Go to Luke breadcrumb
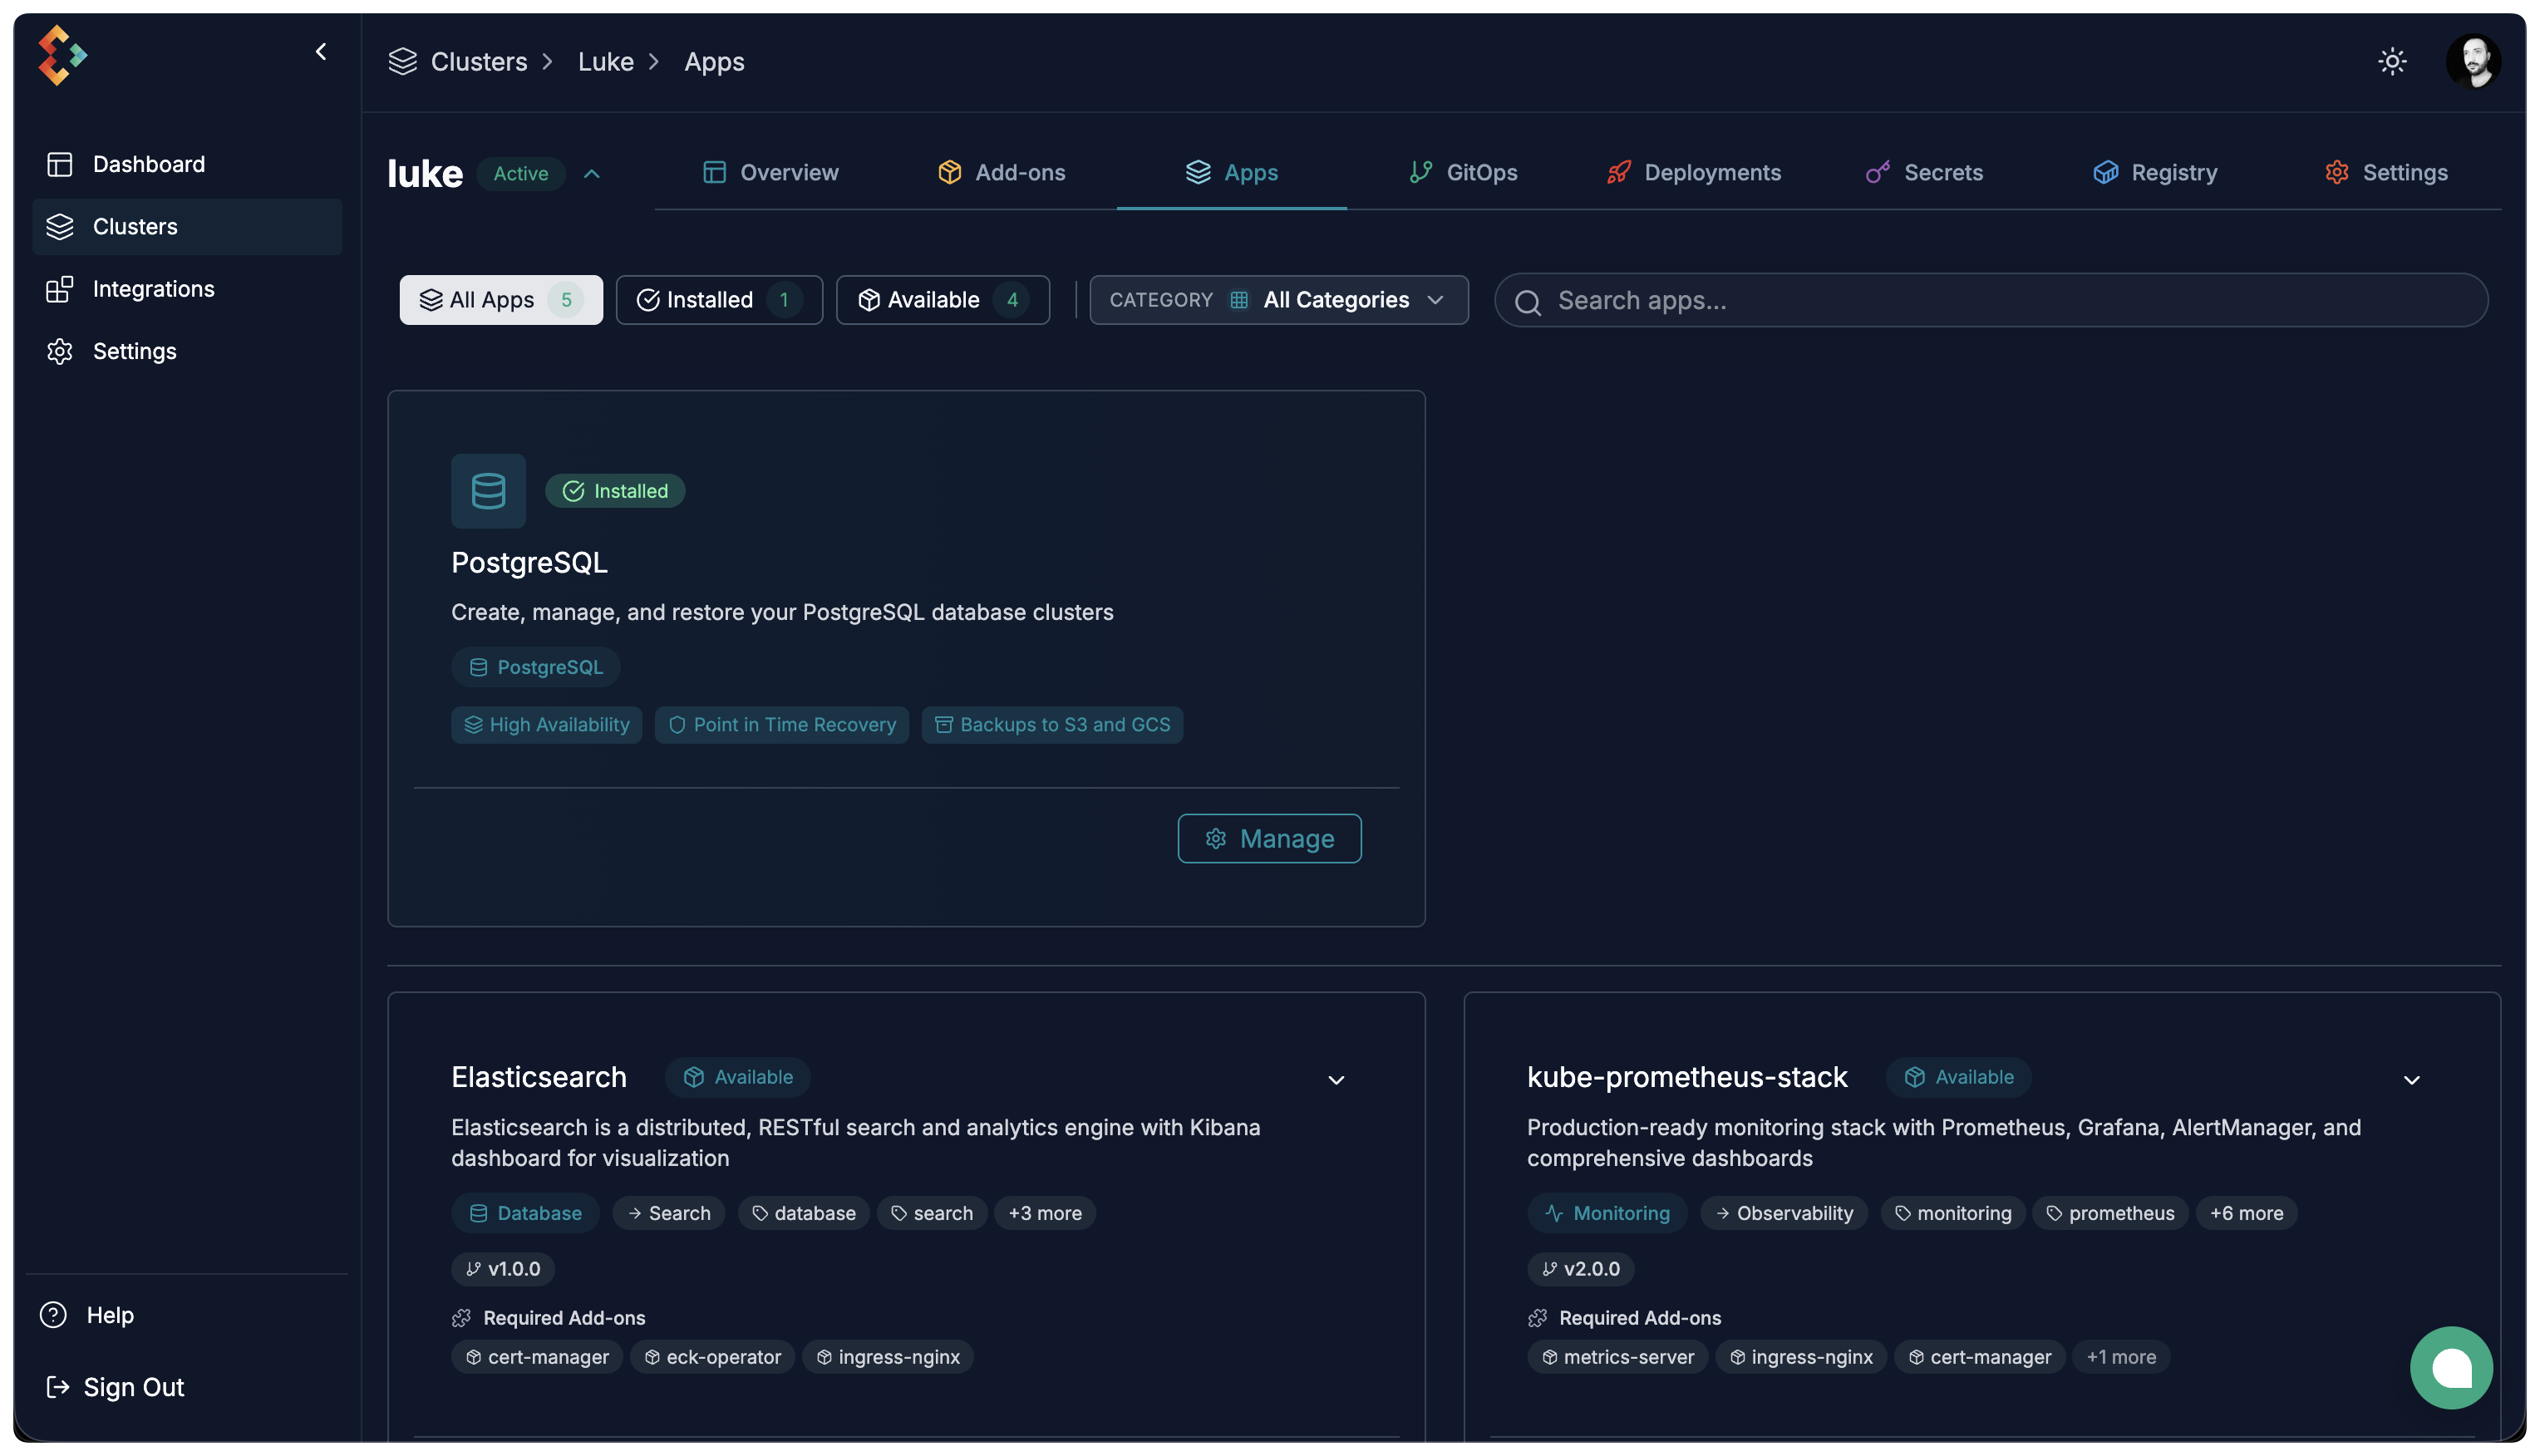2540x1456 pixels. click(605, 62)
